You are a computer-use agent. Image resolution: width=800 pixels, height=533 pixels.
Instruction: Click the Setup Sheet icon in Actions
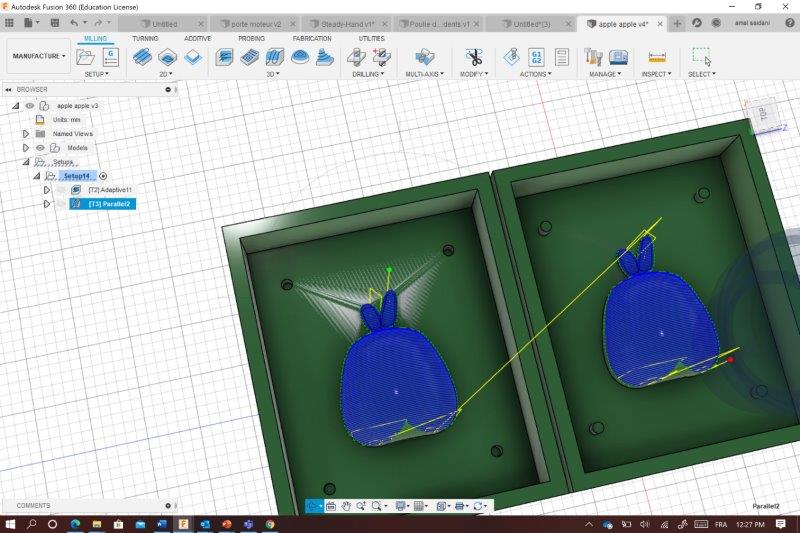click(562, 57)
